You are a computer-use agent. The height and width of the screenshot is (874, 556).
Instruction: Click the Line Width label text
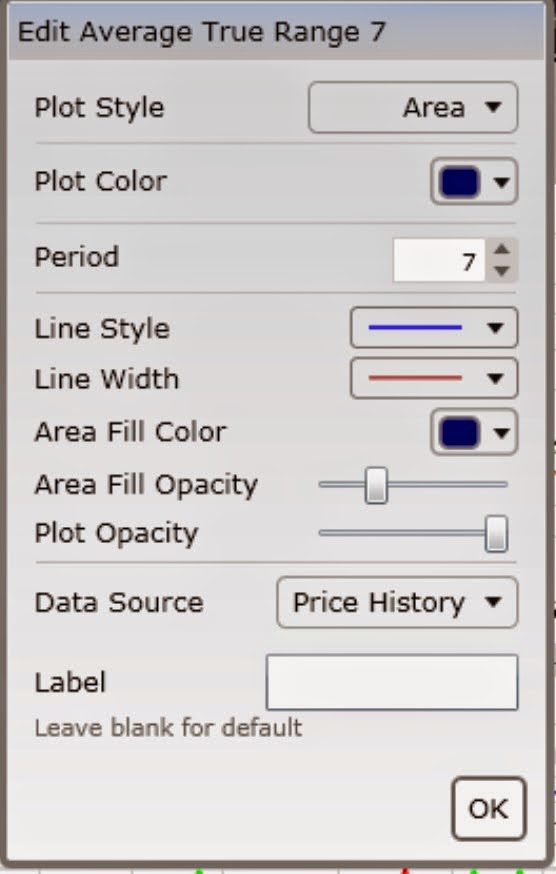click(107, 379)
